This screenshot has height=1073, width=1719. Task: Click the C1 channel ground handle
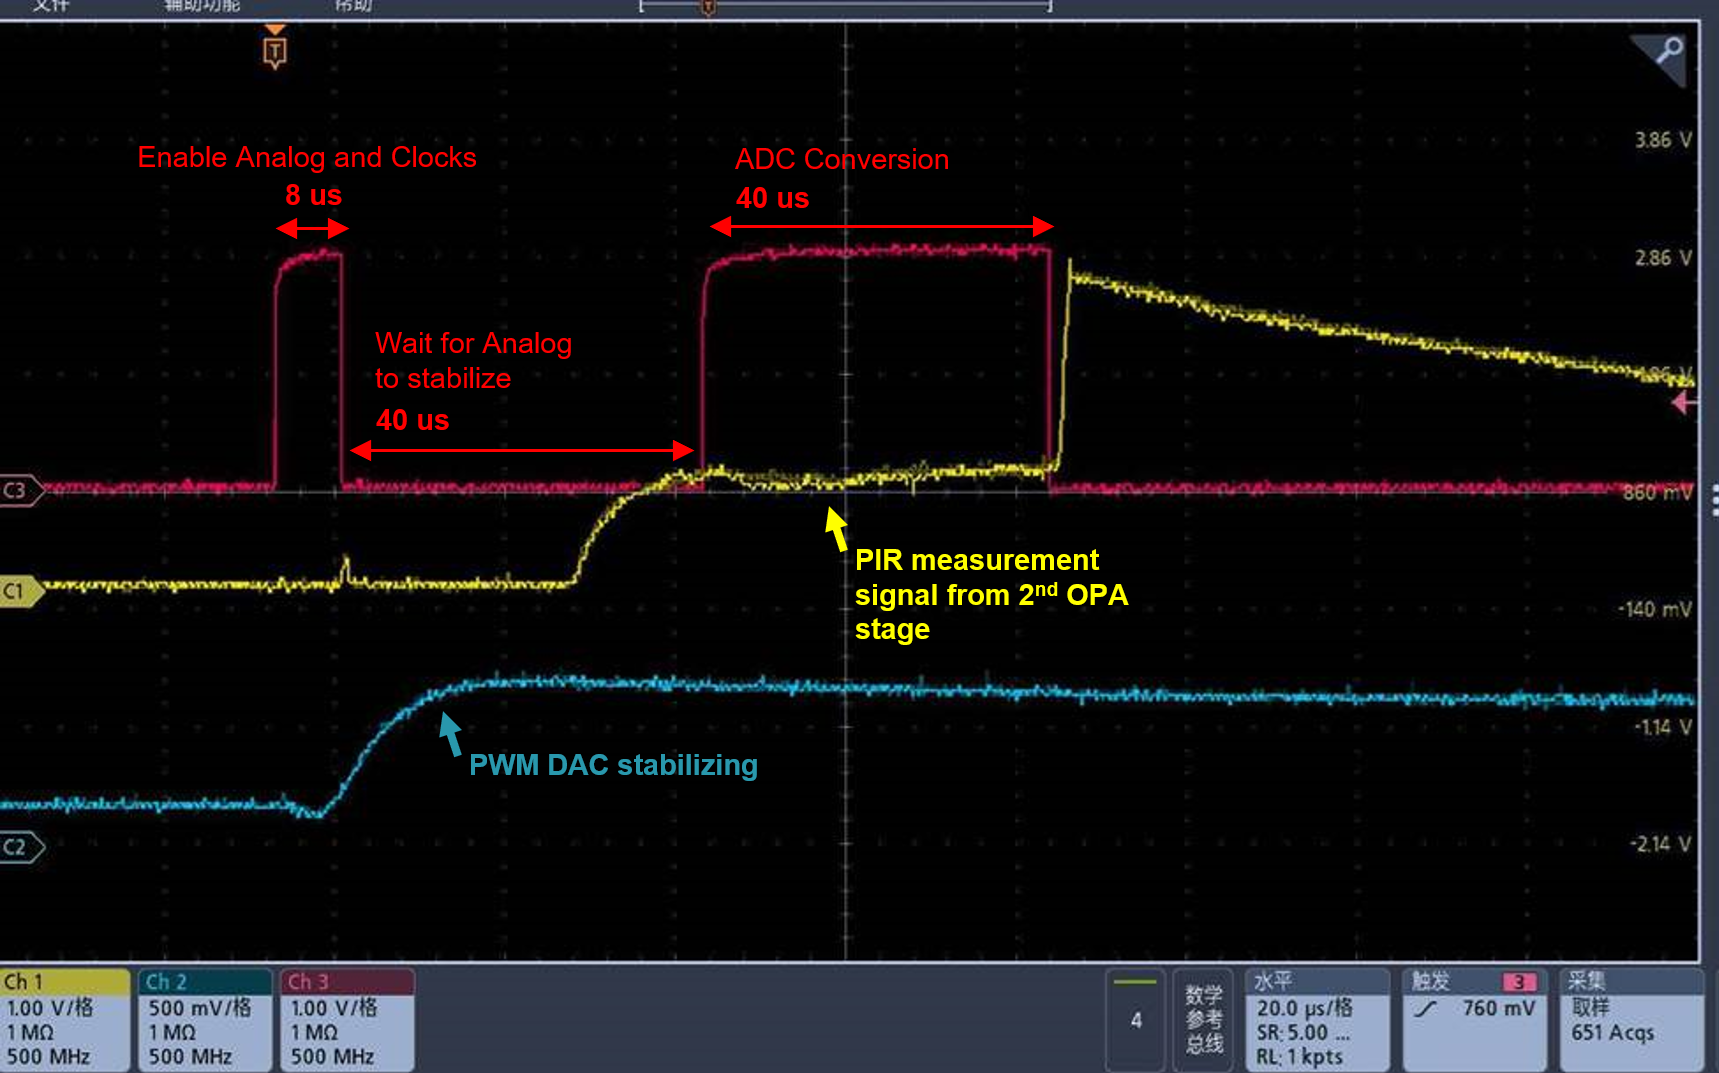[20, 591]
